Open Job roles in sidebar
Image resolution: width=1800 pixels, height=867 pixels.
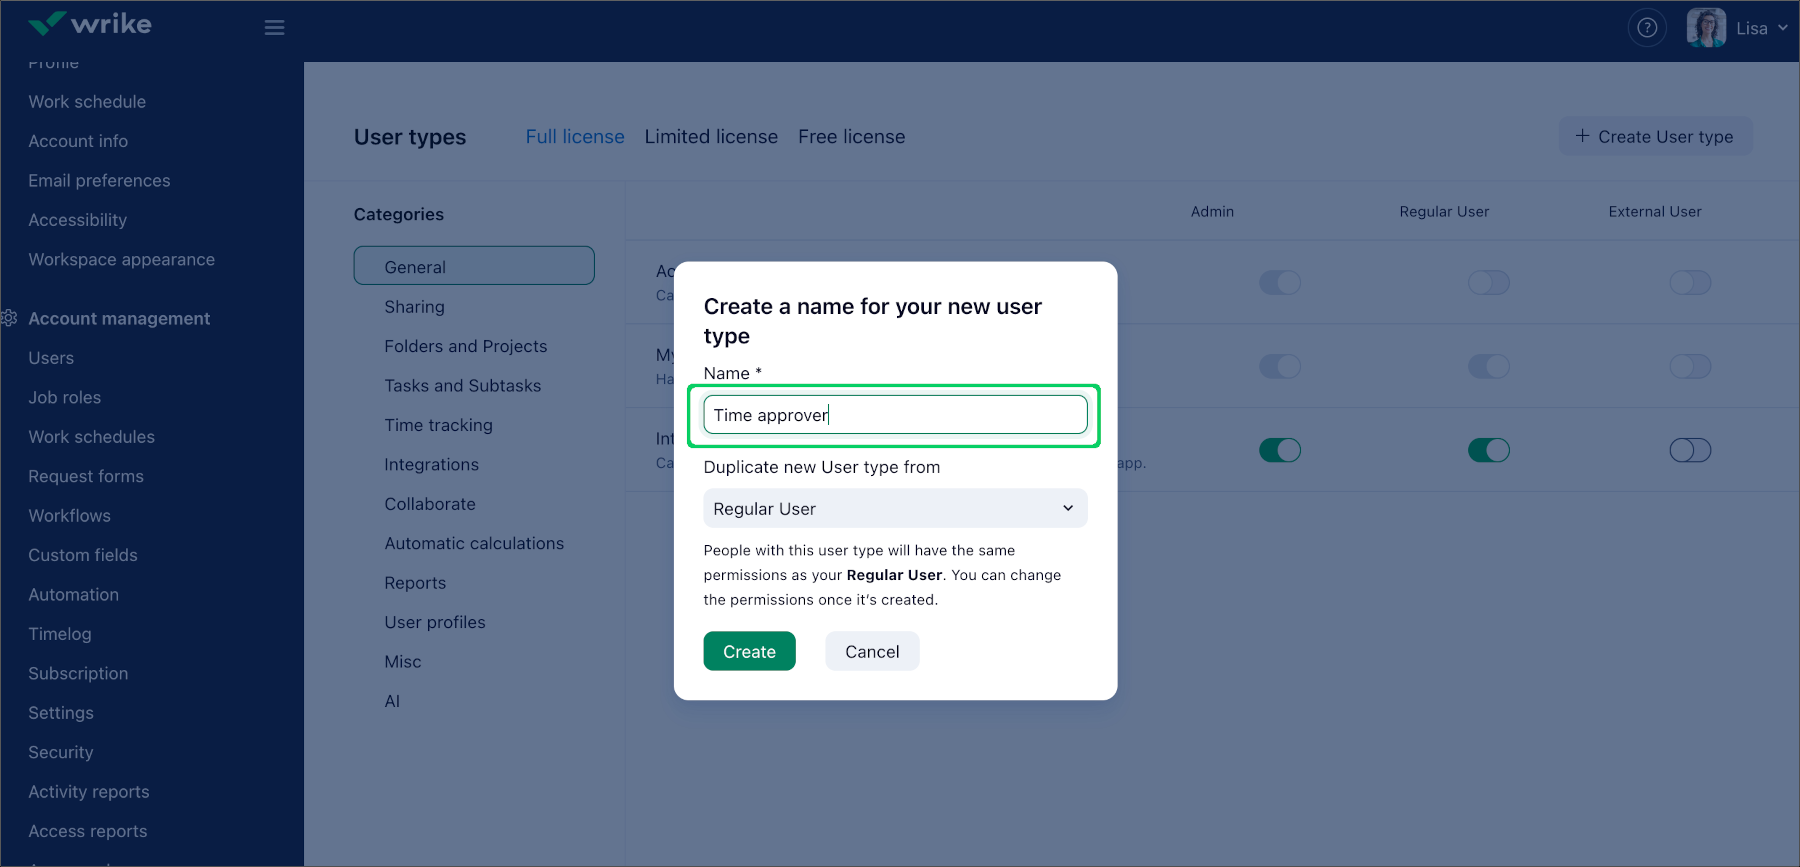tap(65, 397)
